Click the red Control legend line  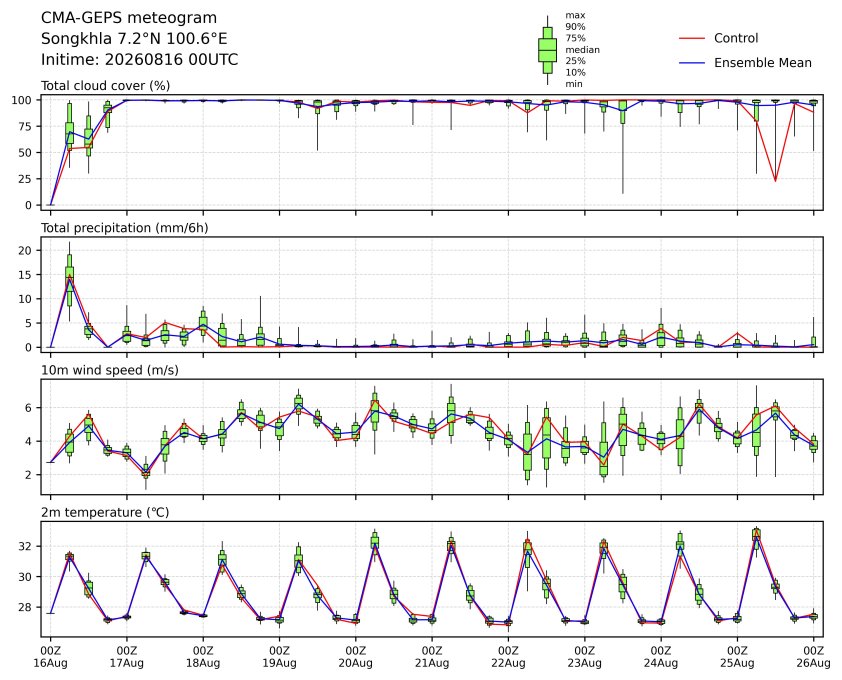pyautogui.click(x=692, y=39)
